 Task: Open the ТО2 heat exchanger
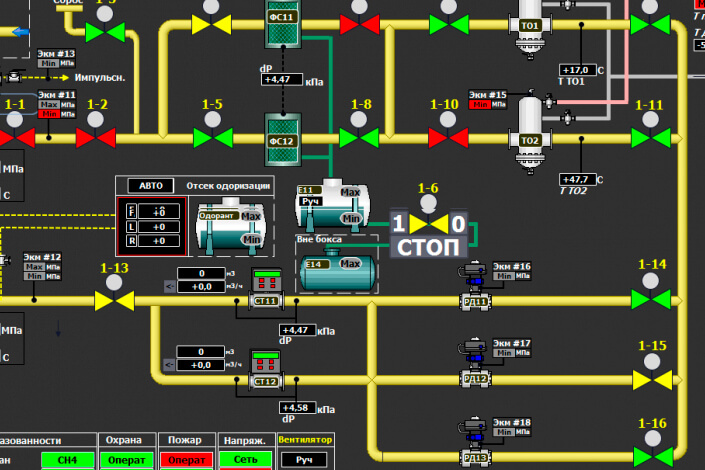(x=530, y=134)
